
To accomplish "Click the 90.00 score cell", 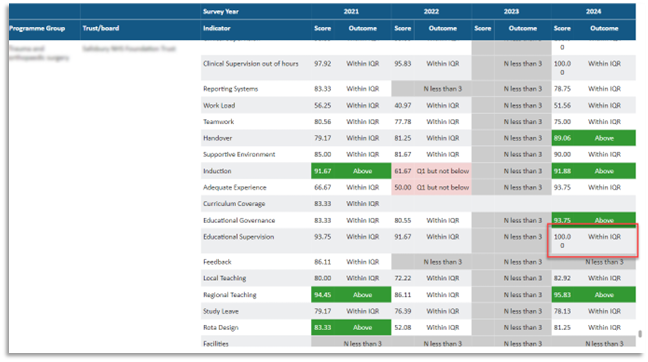I will (x=562, y=155).
